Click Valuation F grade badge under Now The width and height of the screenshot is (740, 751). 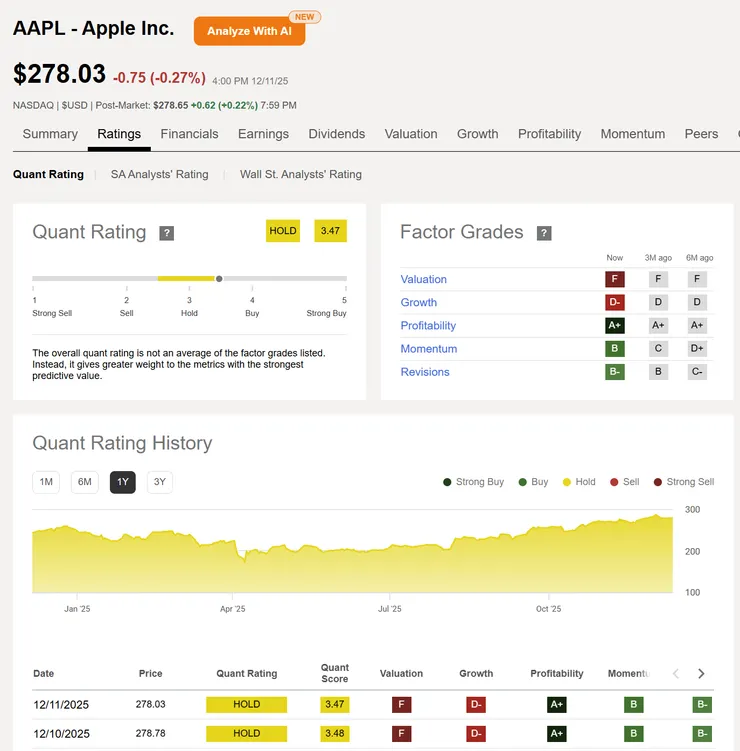[x=615, y=279]
